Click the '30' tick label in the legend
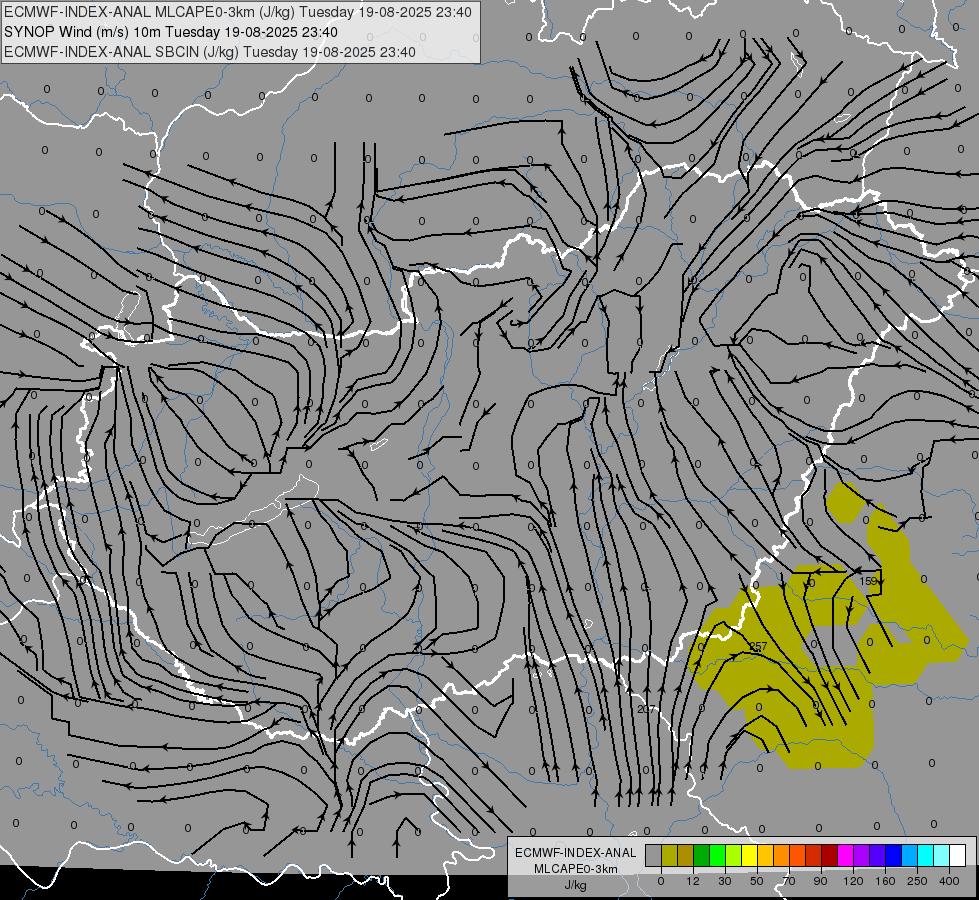This screenshot has width=979, height=900. [x=725, y=881]
